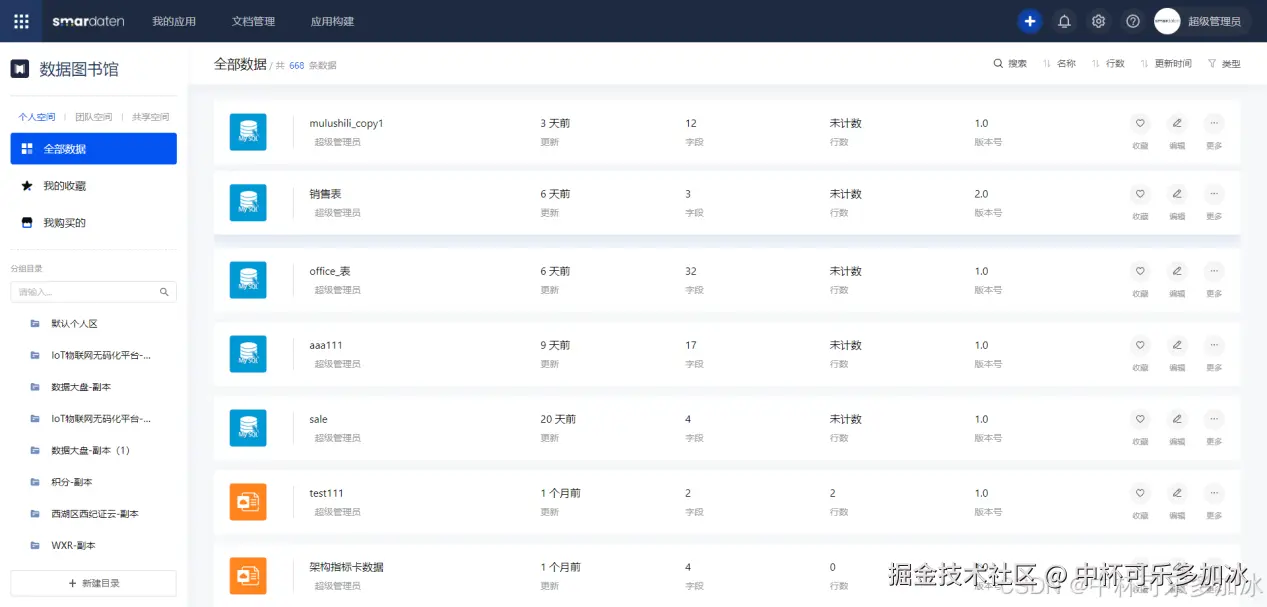Open settings gear in top bar
1267x607 pixels.
tap(1098, 21)
